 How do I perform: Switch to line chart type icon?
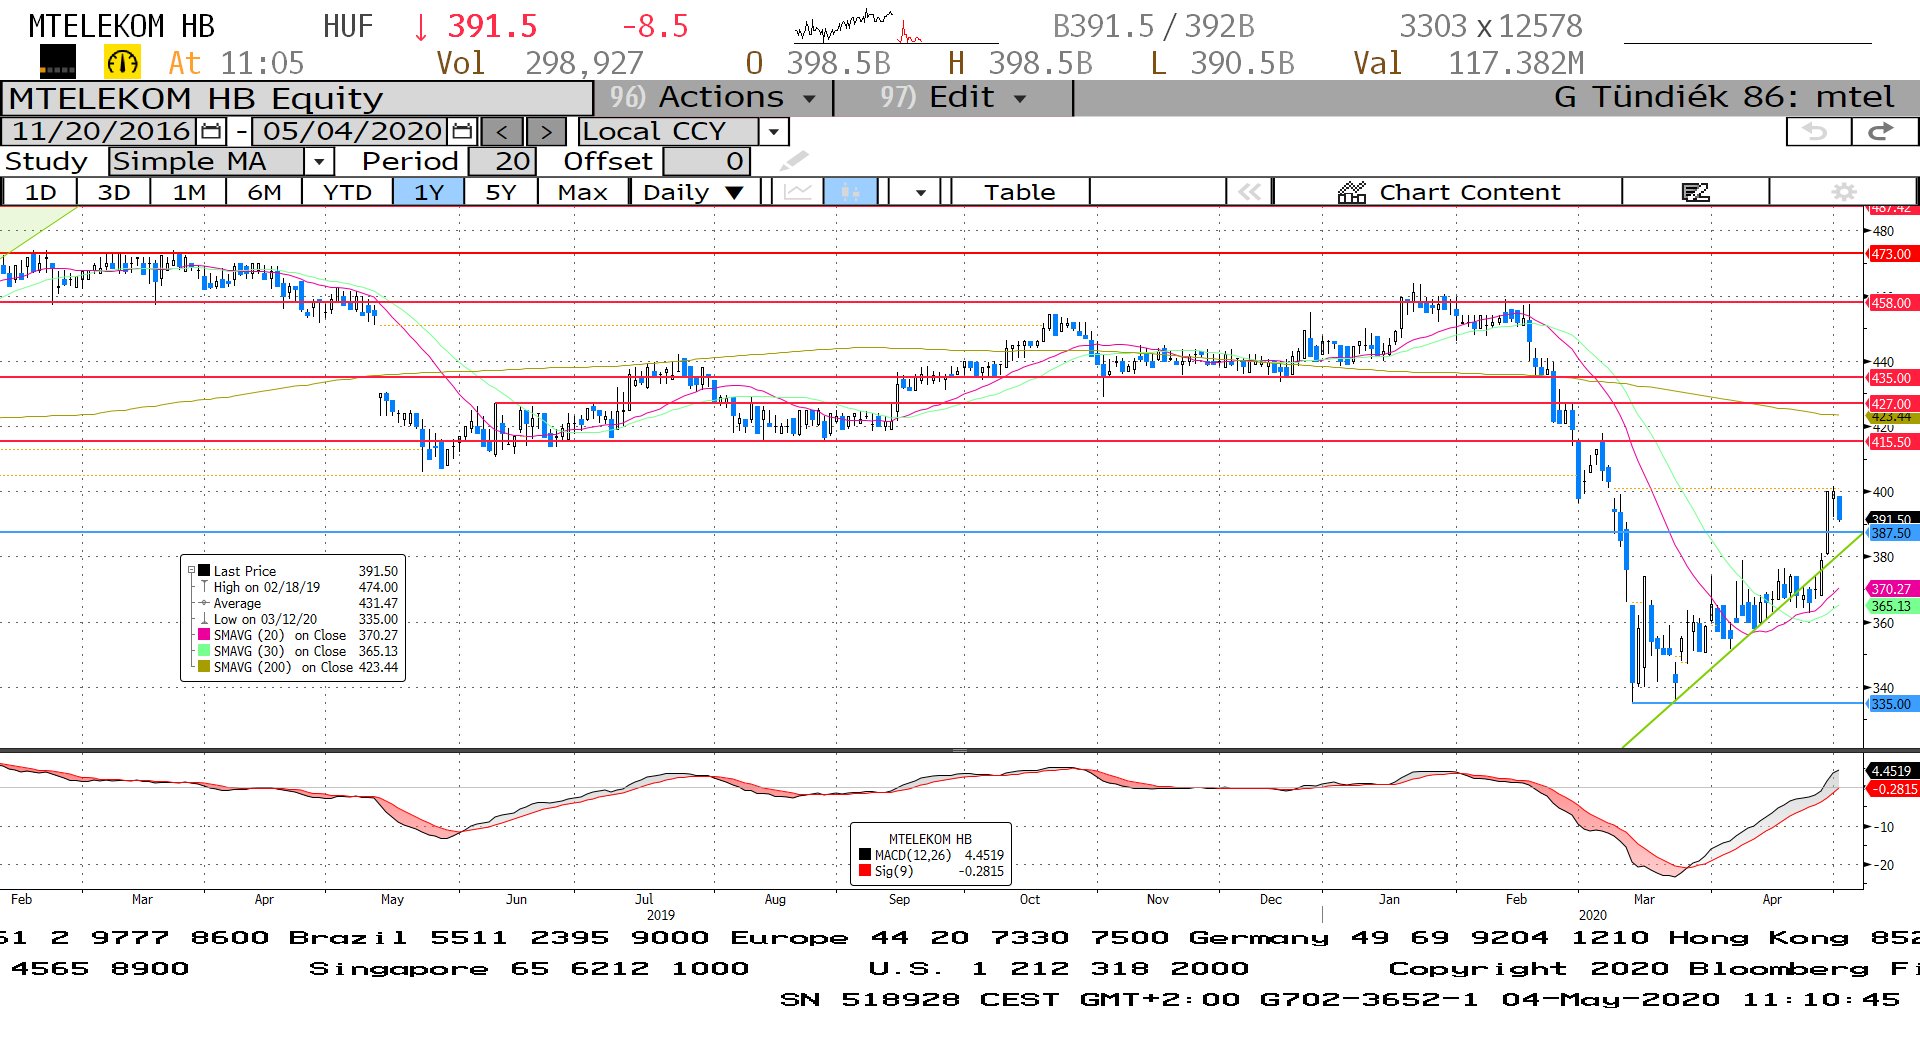point(798,191)
